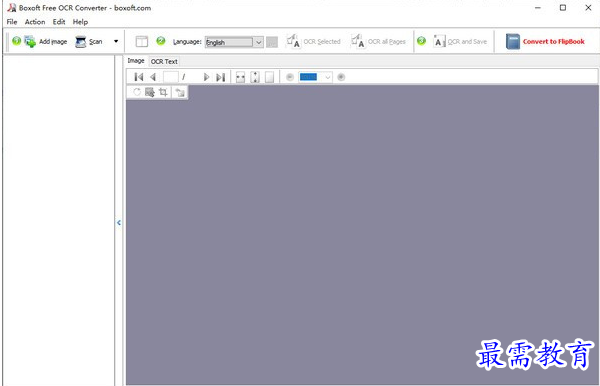The width and height of the screenshot is (600, 386).
Task: Open the Help menu
Action: (x=80, y=22)
